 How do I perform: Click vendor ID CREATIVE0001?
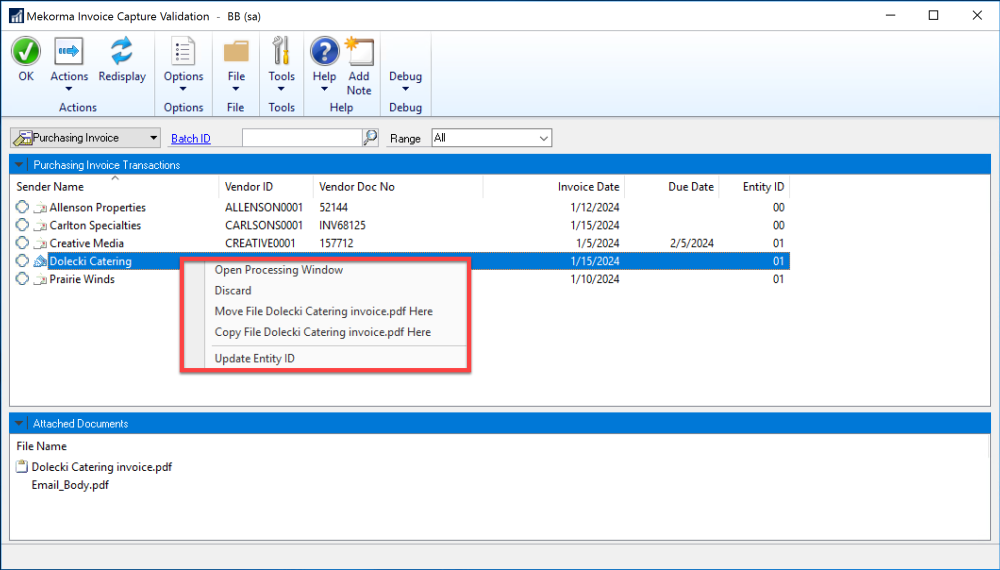click(260, 243)
